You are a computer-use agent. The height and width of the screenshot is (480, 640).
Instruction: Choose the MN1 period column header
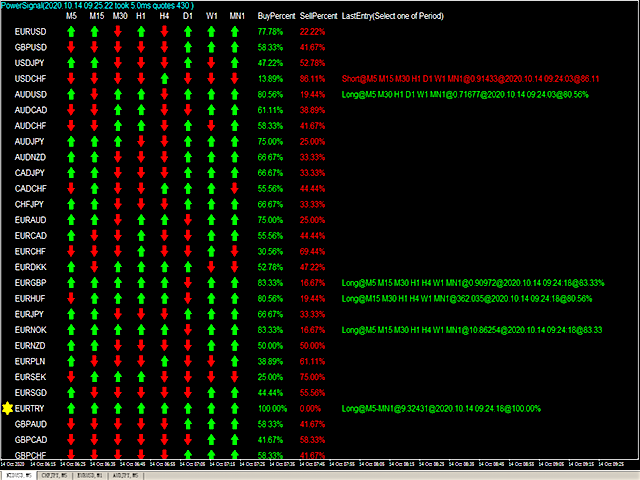pos(236,18)
